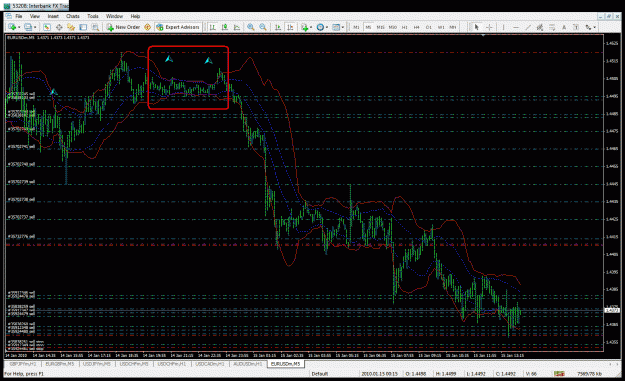Image resolution: width=625 pixels, height=381 pixels.
Task: Switch to EURGBPm,M5 chart tab
Action: (59, 364)
